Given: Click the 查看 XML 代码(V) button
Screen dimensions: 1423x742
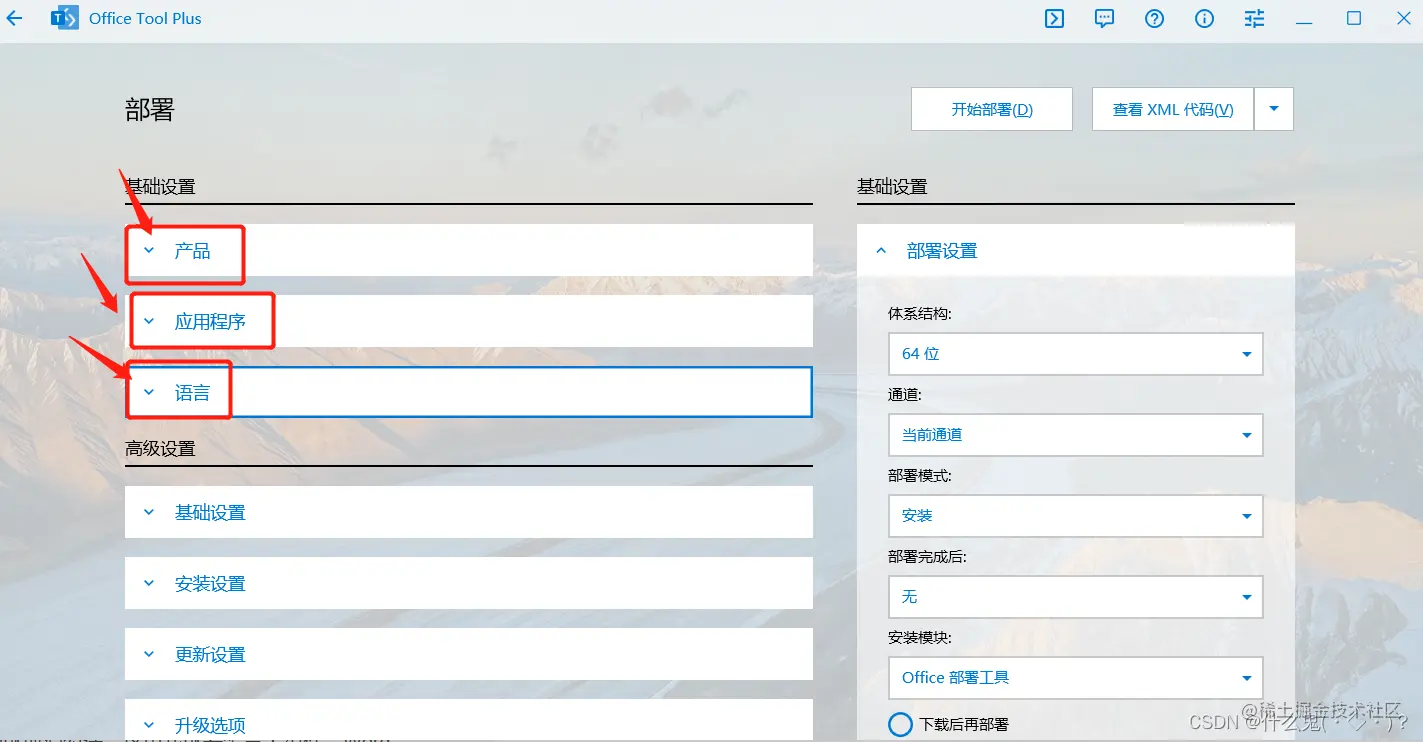Looking at the screenshot, I should [x=1171, y=108].
